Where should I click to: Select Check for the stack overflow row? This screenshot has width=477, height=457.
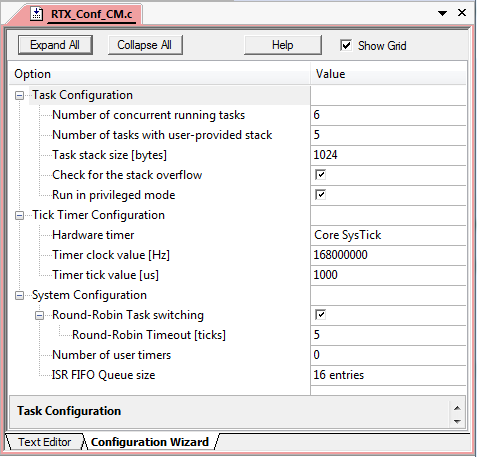(x=127, y=175)
